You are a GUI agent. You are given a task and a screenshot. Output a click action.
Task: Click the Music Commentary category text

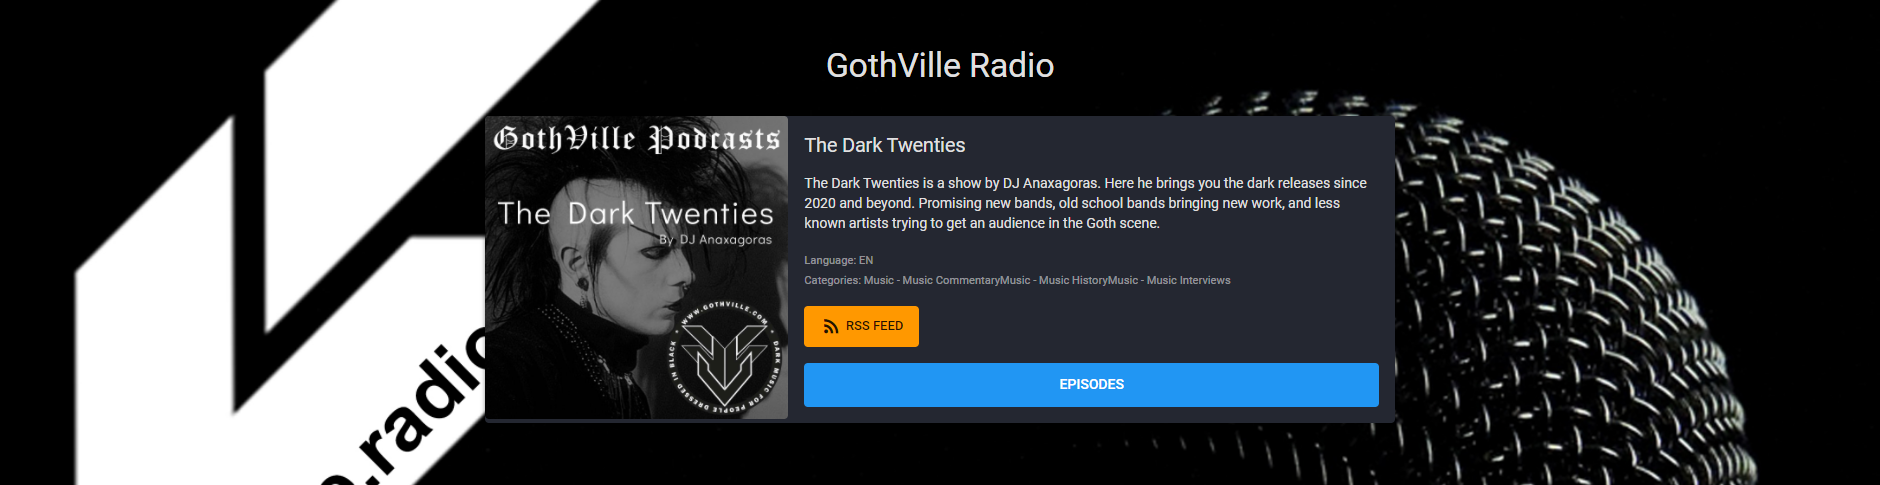(x=952, y=281)
